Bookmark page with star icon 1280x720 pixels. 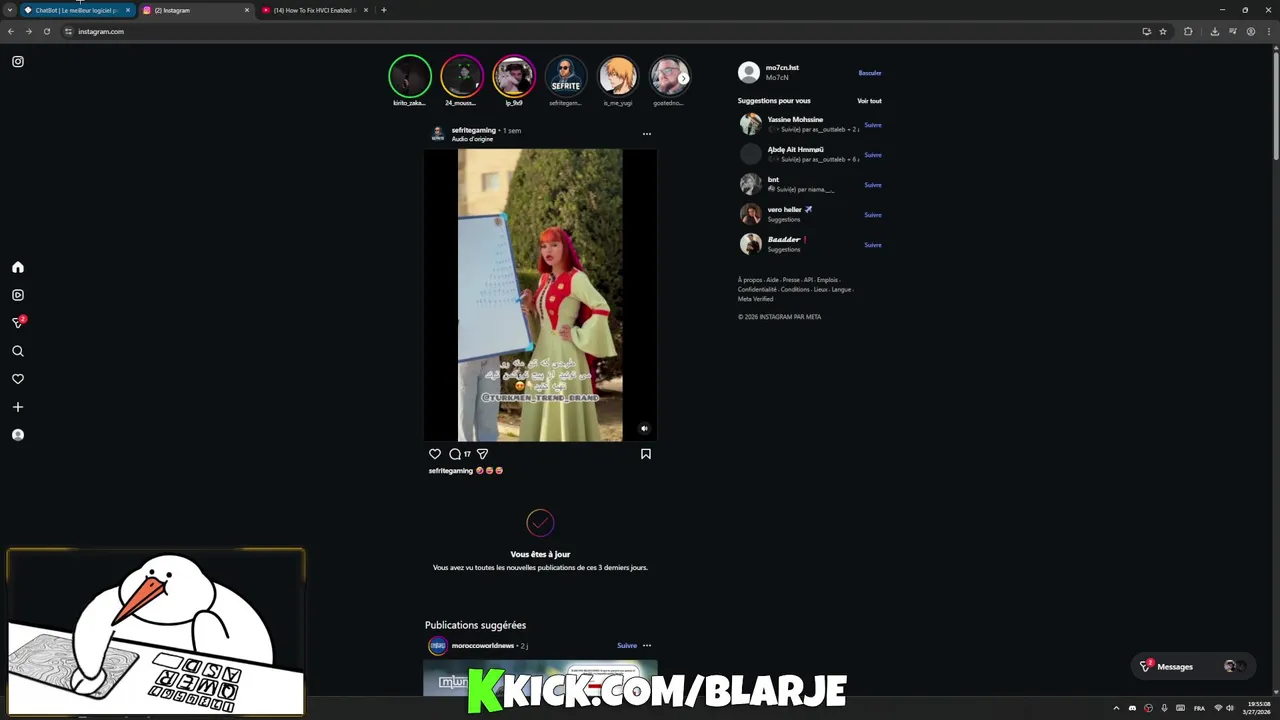point(1163,31)
